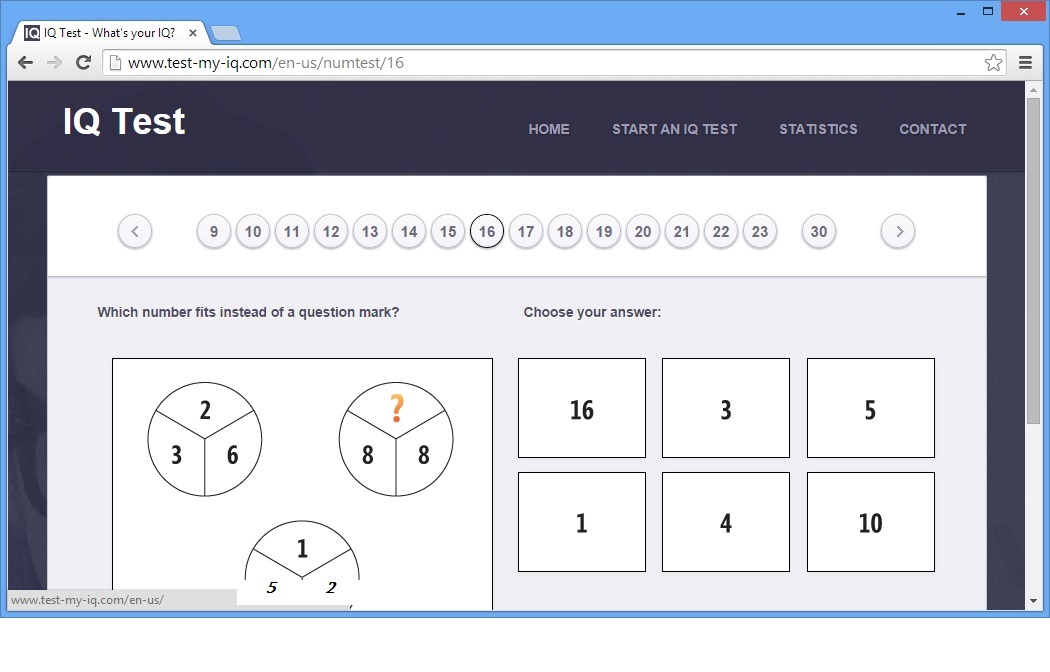Bookmark this page with the star icon

coord(993,63)
